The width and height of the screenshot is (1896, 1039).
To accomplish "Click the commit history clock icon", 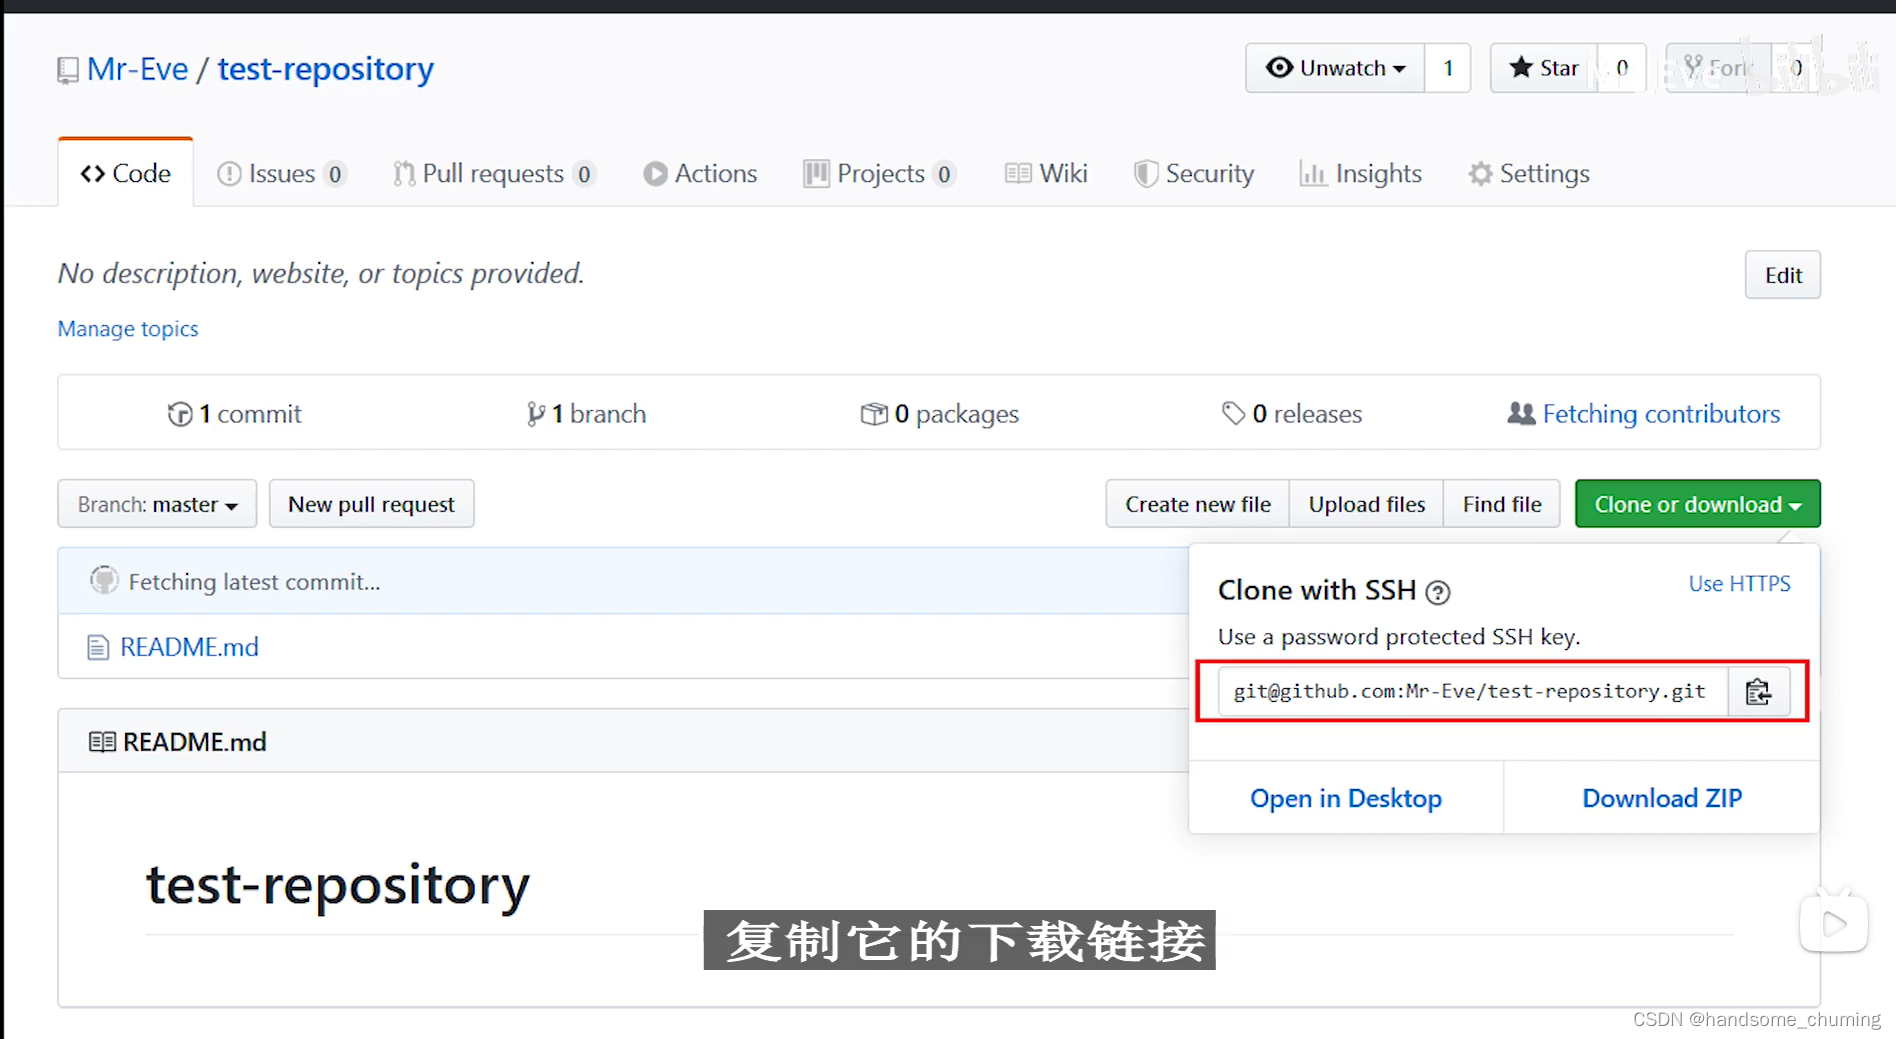I will (x=180, y=413).
